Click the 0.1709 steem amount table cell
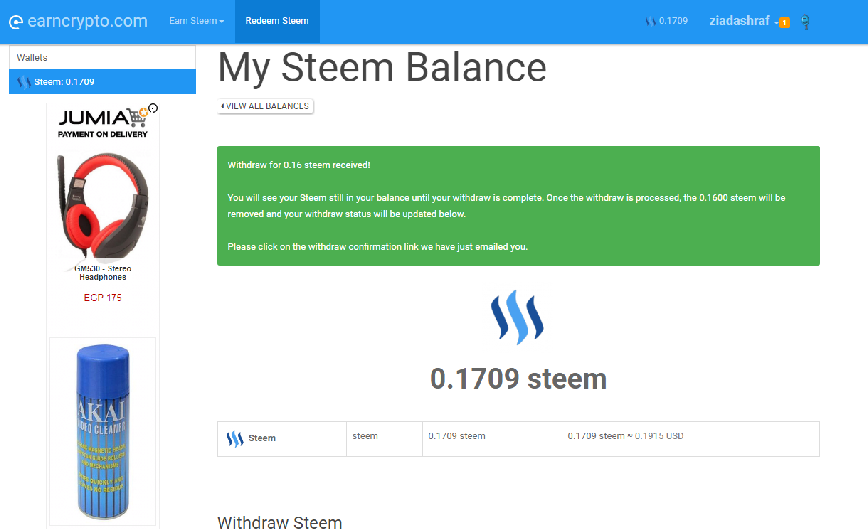This screenshot has height=532, width=868. [457, 436]
